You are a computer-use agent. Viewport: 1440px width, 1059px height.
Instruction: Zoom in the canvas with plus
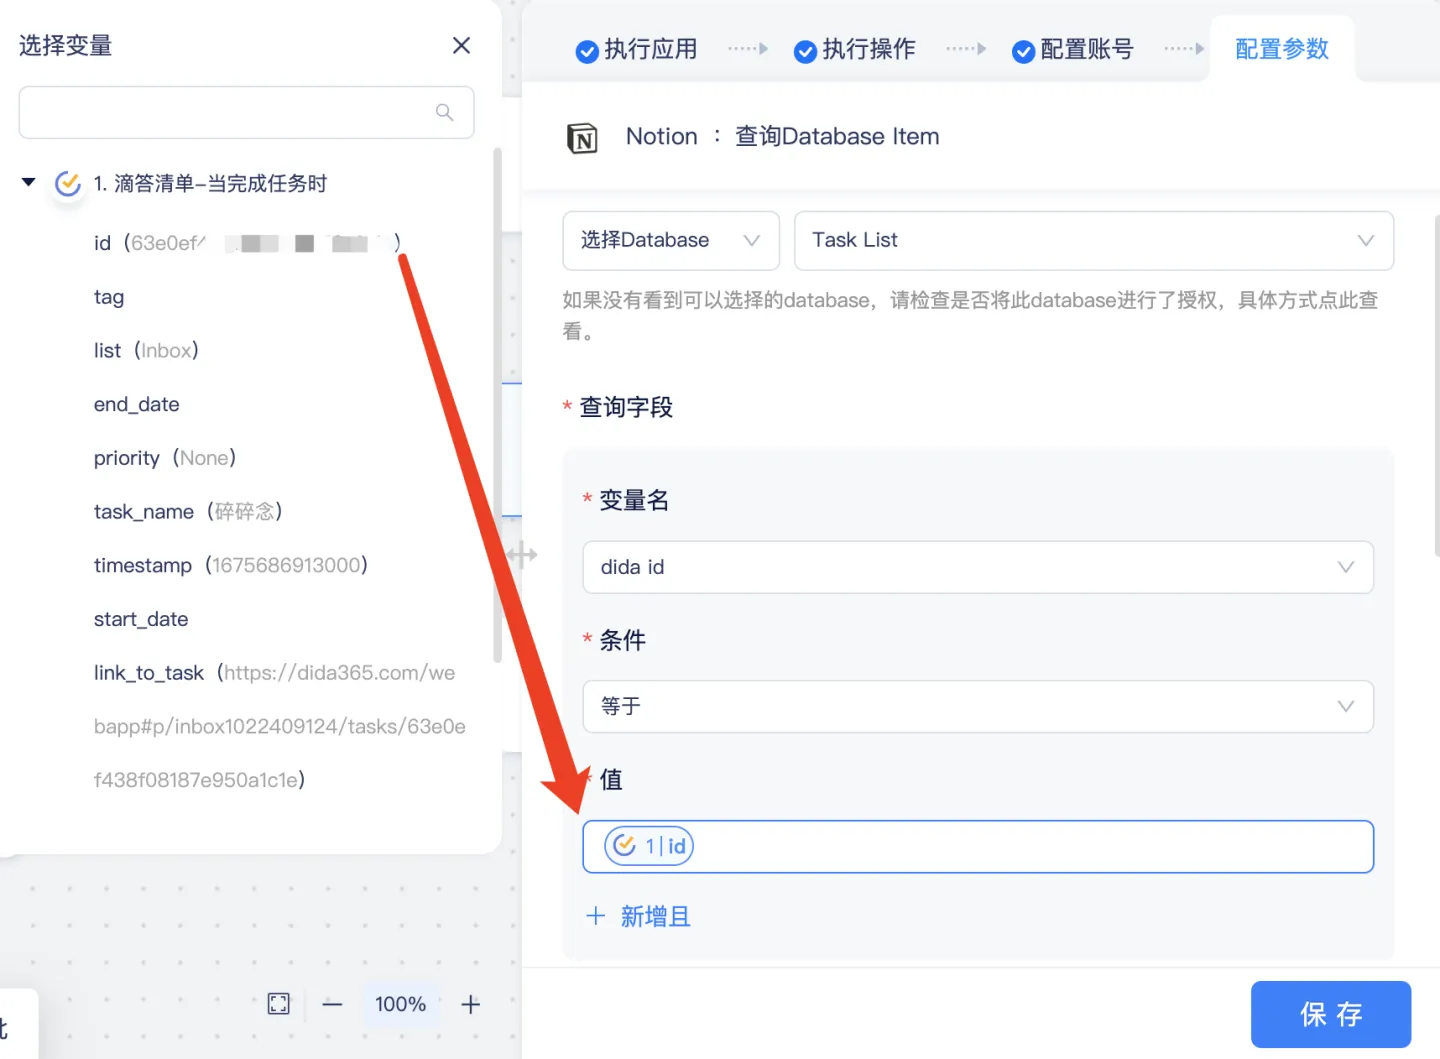click(471, 1004)
